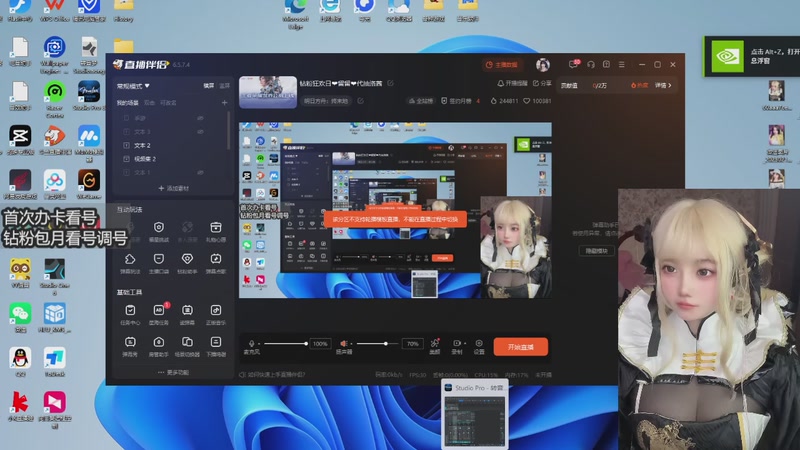
Task: Open the 常规模式 mode dropdown
Action: pyautogui.click(x=133, y=86)
